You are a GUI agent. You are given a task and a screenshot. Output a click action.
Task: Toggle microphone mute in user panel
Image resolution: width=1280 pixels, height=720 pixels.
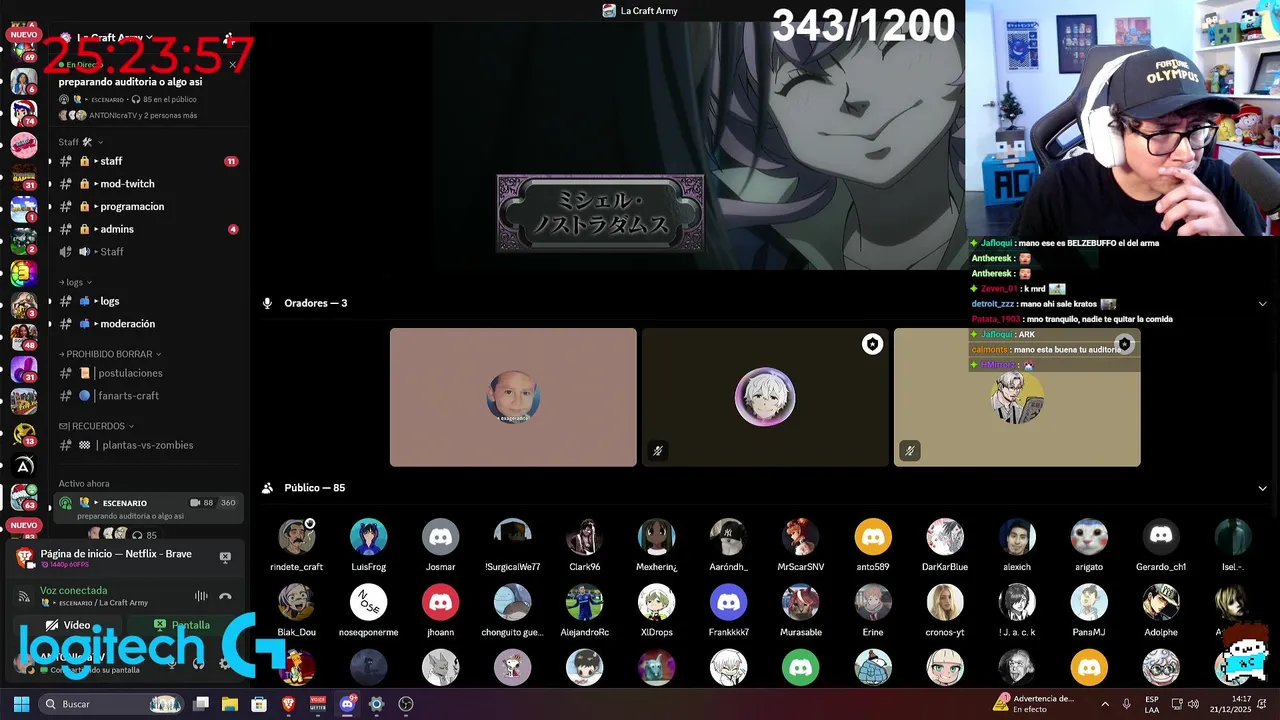click(171, 663)
